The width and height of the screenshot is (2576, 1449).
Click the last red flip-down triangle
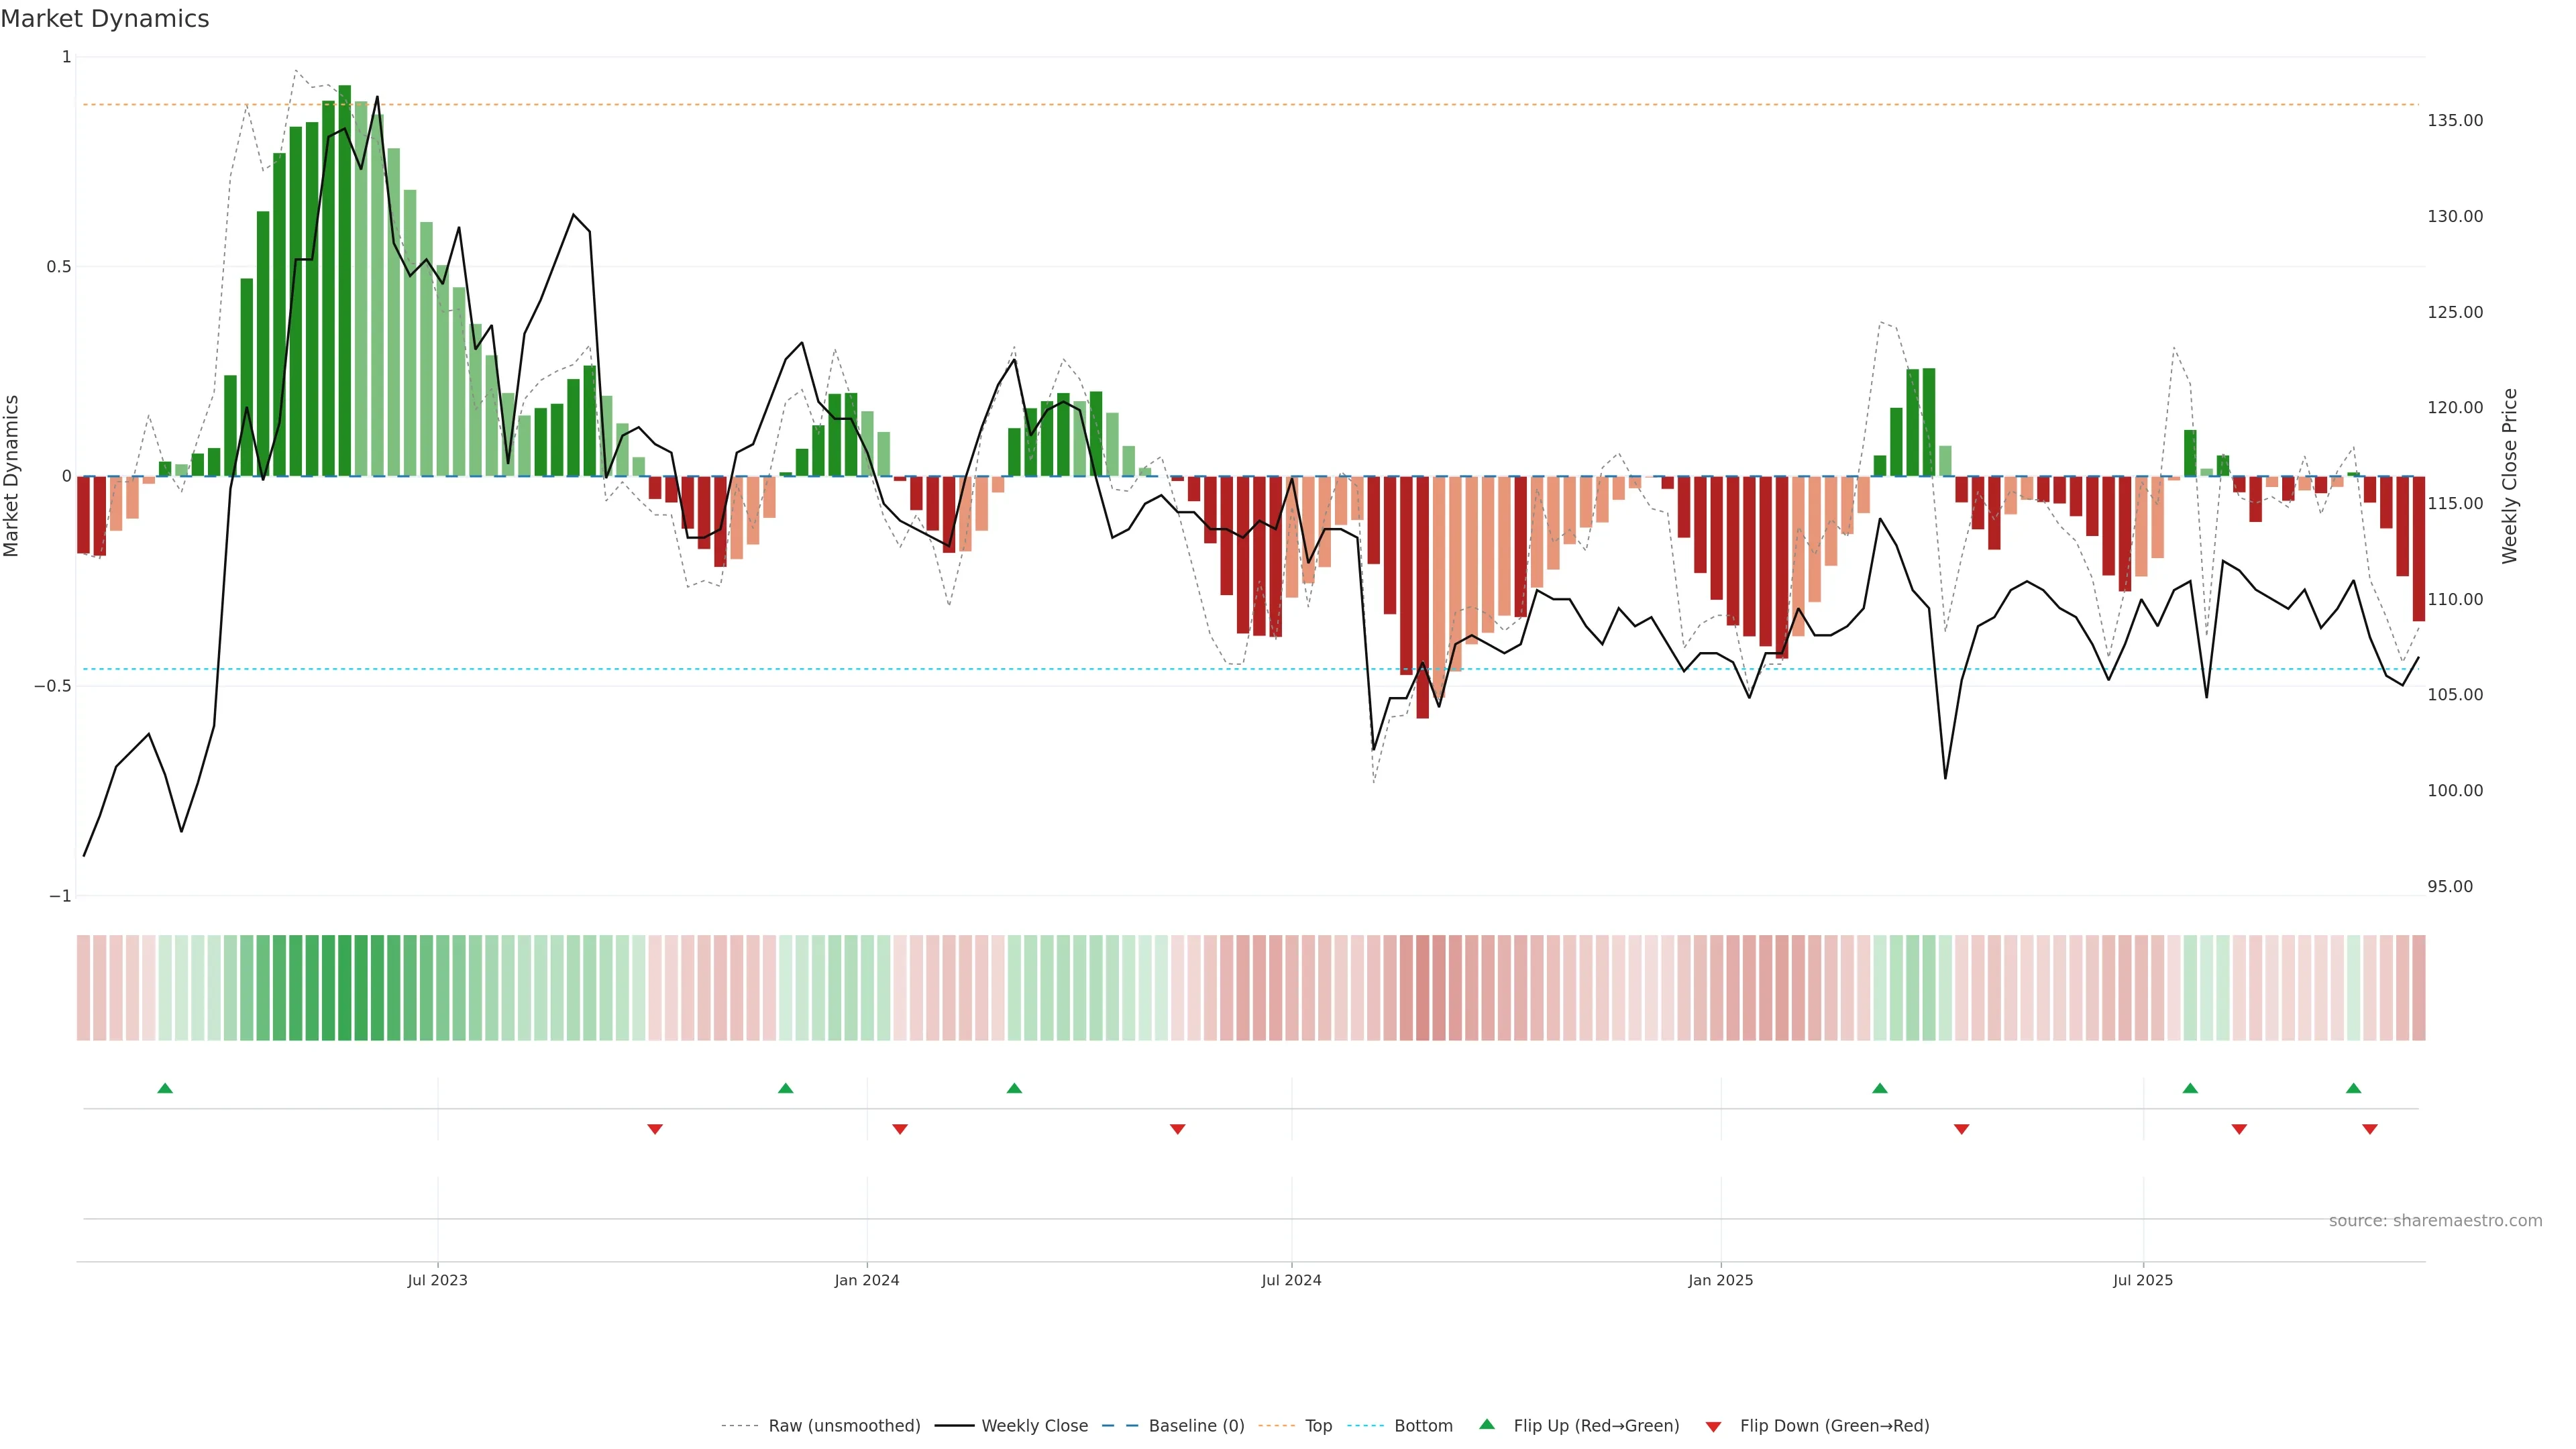(x=2369, y=1129)
